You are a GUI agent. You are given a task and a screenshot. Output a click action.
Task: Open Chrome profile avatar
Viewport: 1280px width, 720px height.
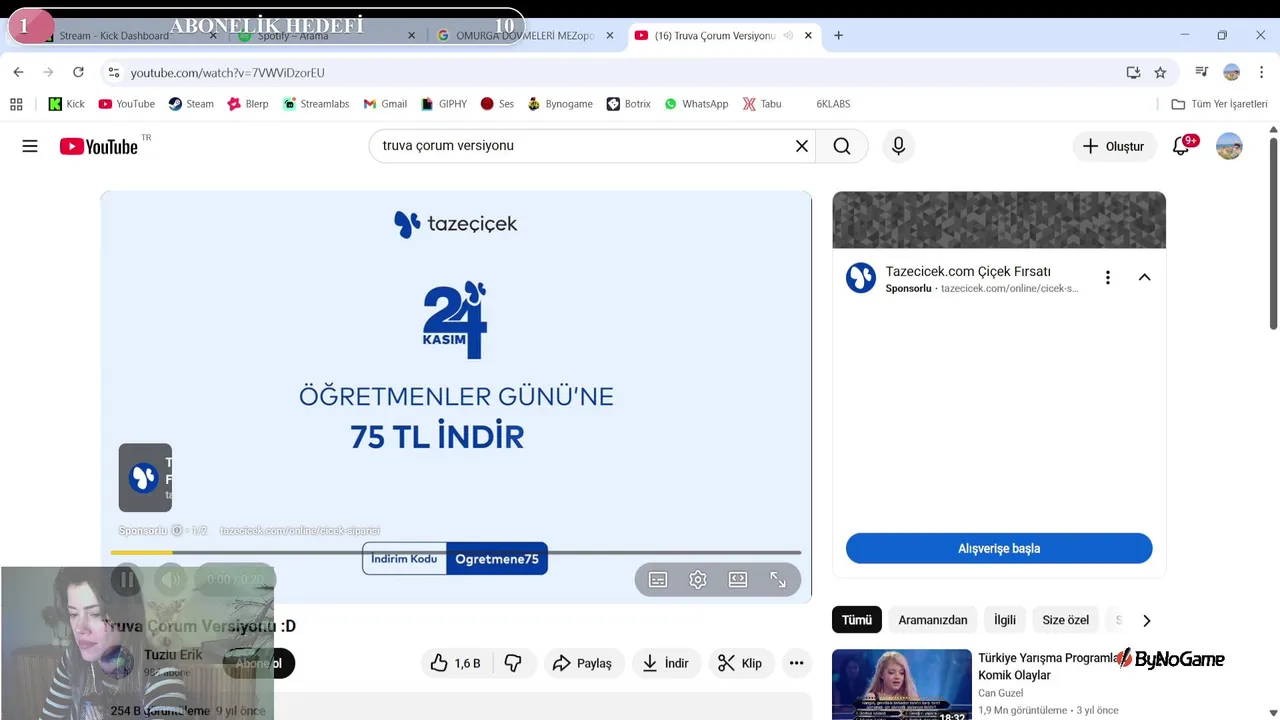(x=1232, y=72)
